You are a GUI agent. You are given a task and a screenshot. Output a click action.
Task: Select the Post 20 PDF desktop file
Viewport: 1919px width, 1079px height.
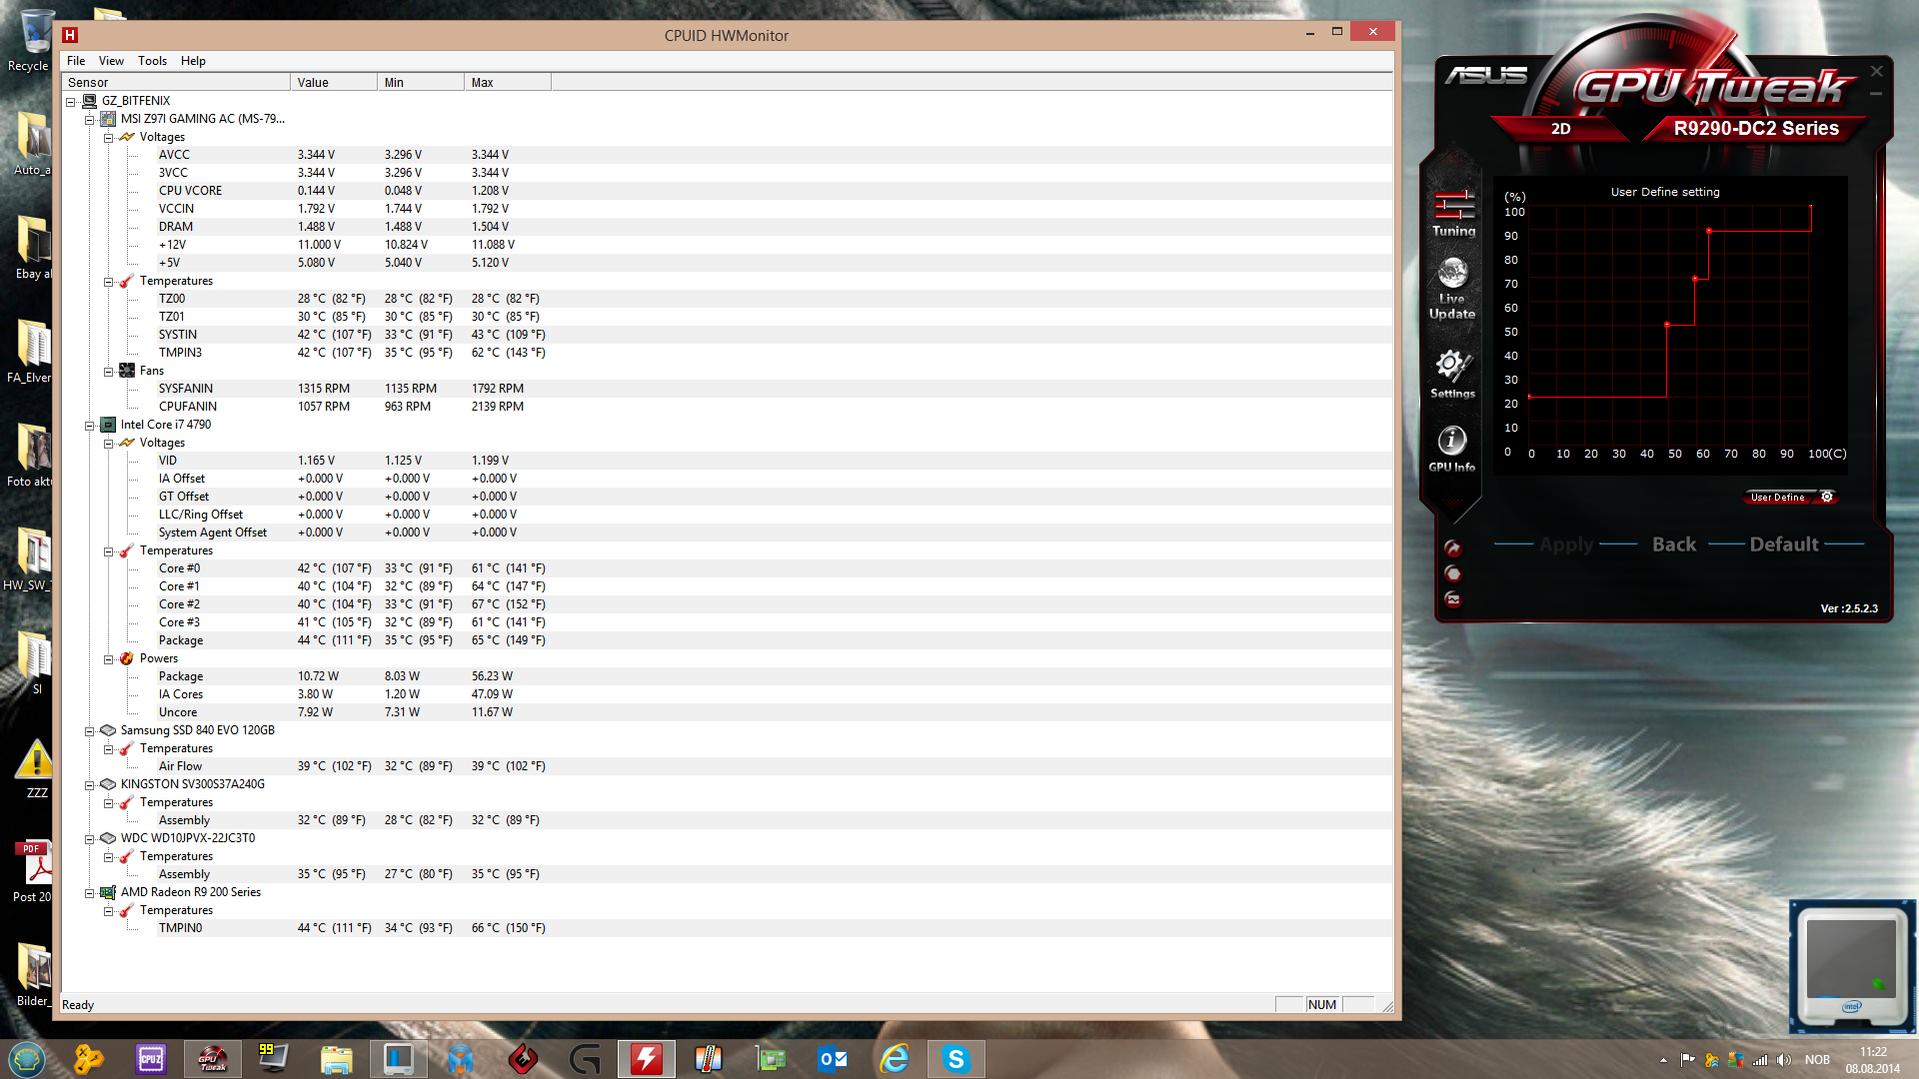click(x=32, y=872)
